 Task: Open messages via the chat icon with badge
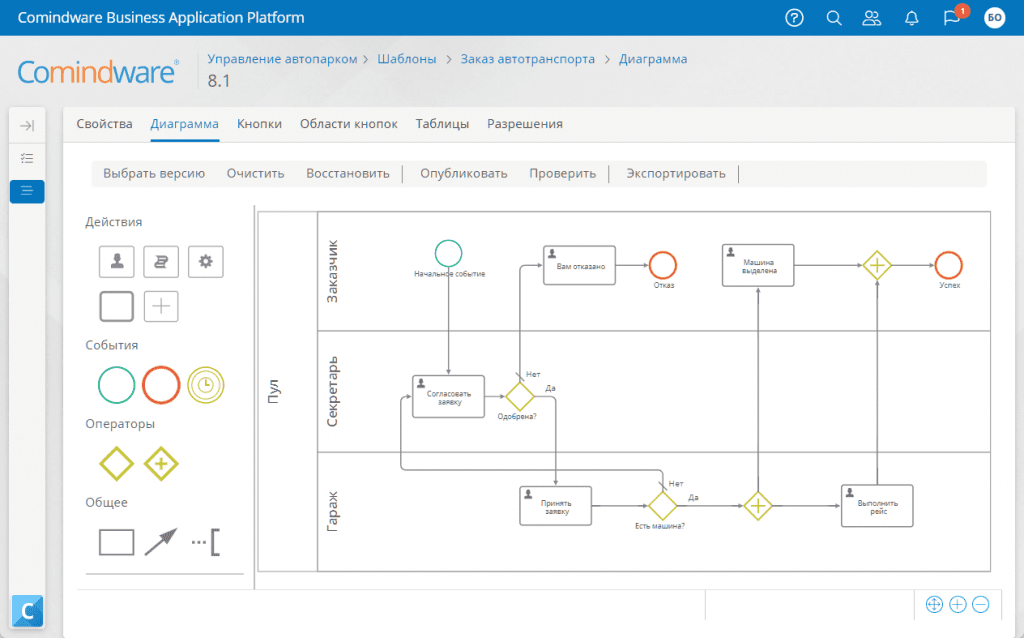(x=950, y=17)
